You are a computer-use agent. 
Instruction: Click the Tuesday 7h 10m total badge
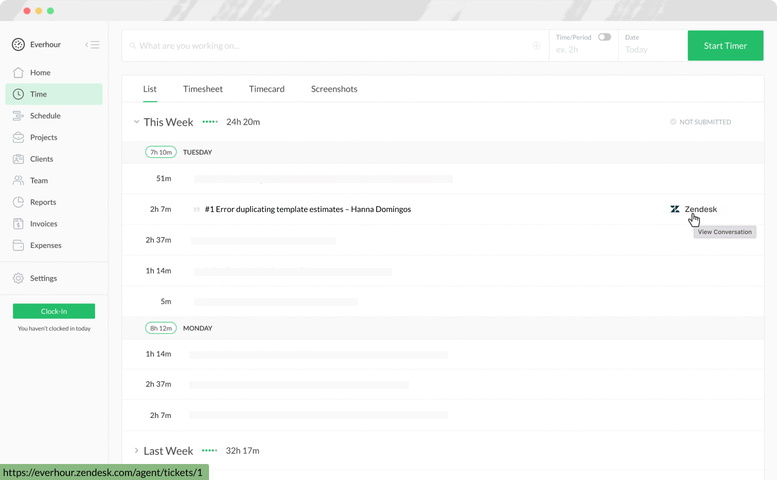click(x=161, y=152)
